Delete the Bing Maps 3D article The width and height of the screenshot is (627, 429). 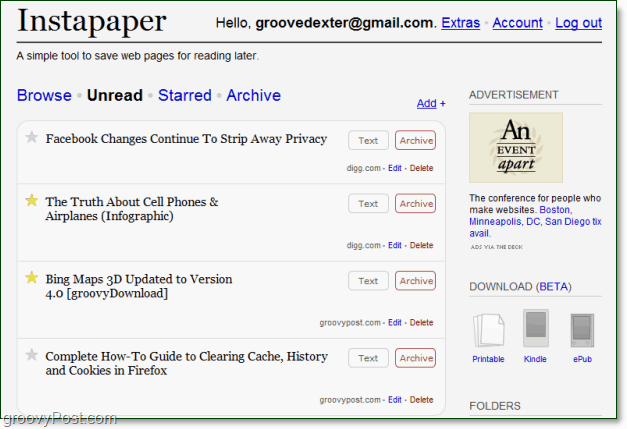[x=421, y=322]
